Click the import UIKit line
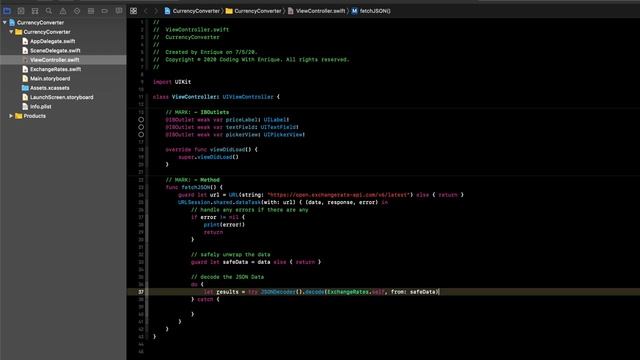Viewport: 640px width, 360px height. 172,82
